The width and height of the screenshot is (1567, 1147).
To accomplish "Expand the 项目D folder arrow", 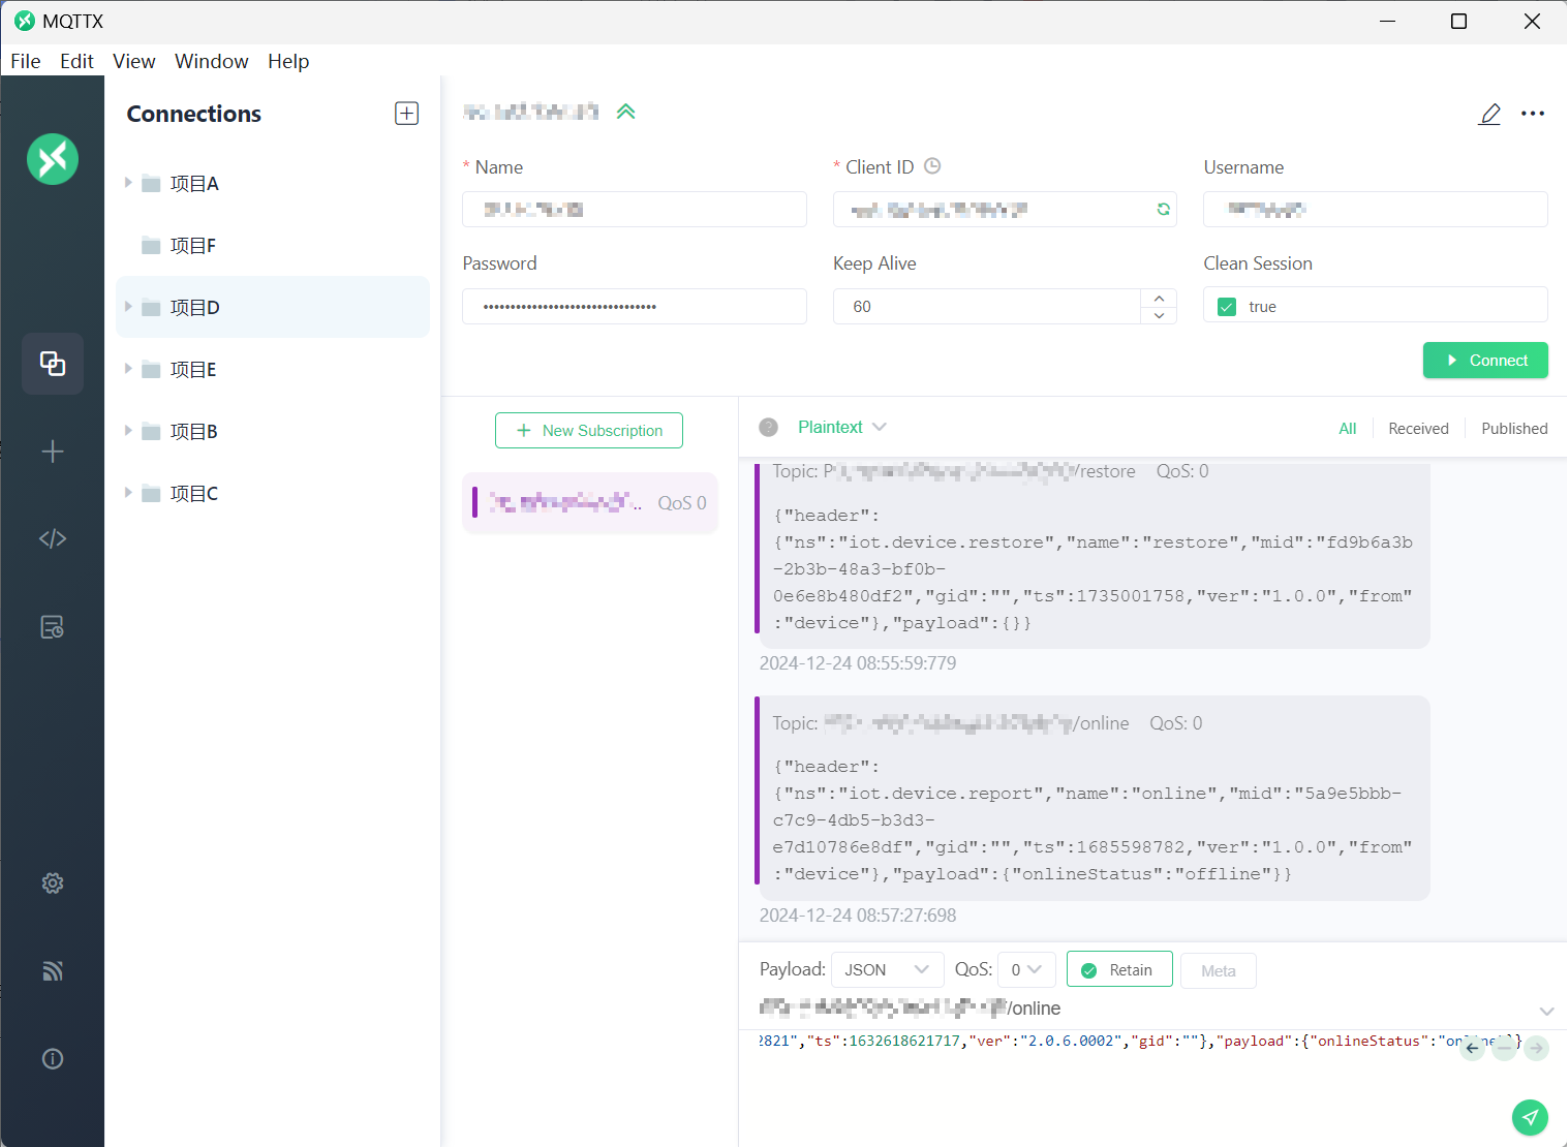I will point(128,306).
